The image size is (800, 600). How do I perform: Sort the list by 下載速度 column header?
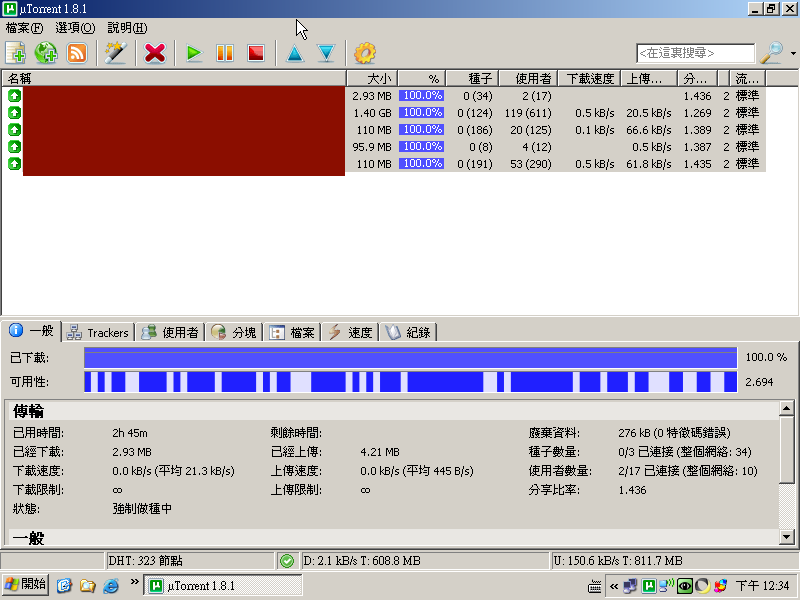(588, 78)
